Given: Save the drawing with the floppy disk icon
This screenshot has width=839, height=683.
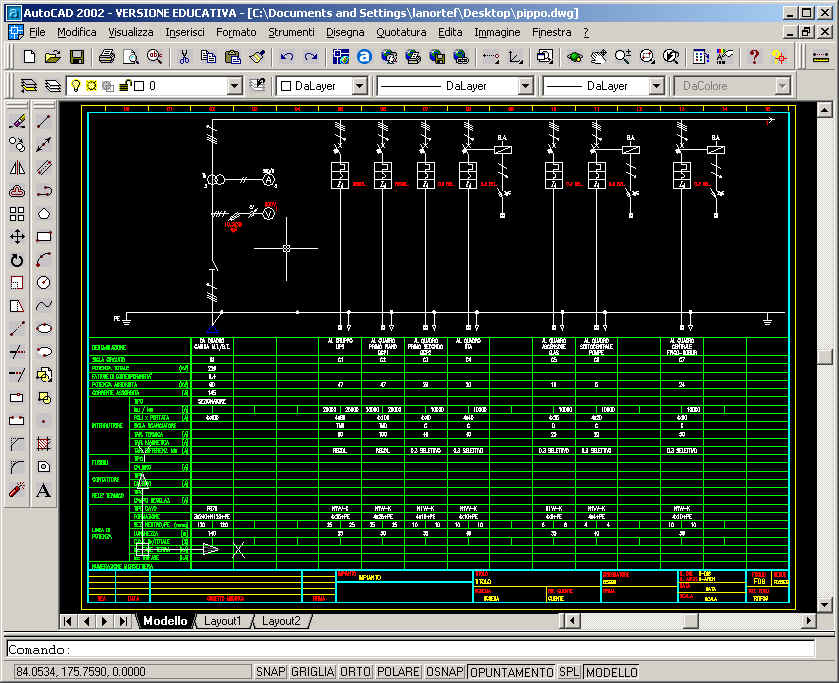Looking at the screenshot, I should tap(77, 57).
